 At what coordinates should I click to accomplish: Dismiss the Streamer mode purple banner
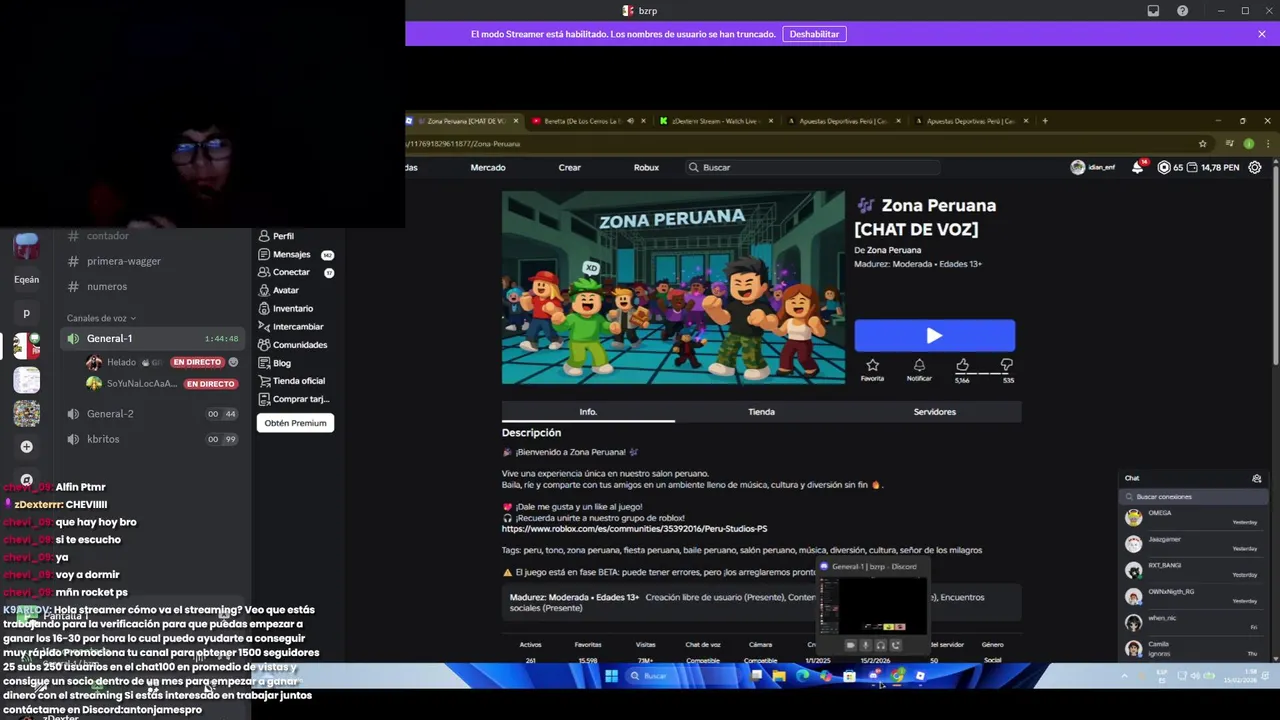(x=1262, y=34)
